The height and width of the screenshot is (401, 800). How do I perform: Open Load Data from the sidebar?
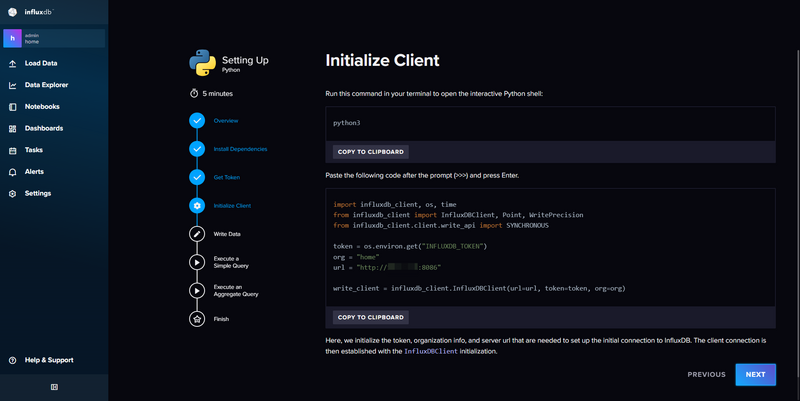41,63
